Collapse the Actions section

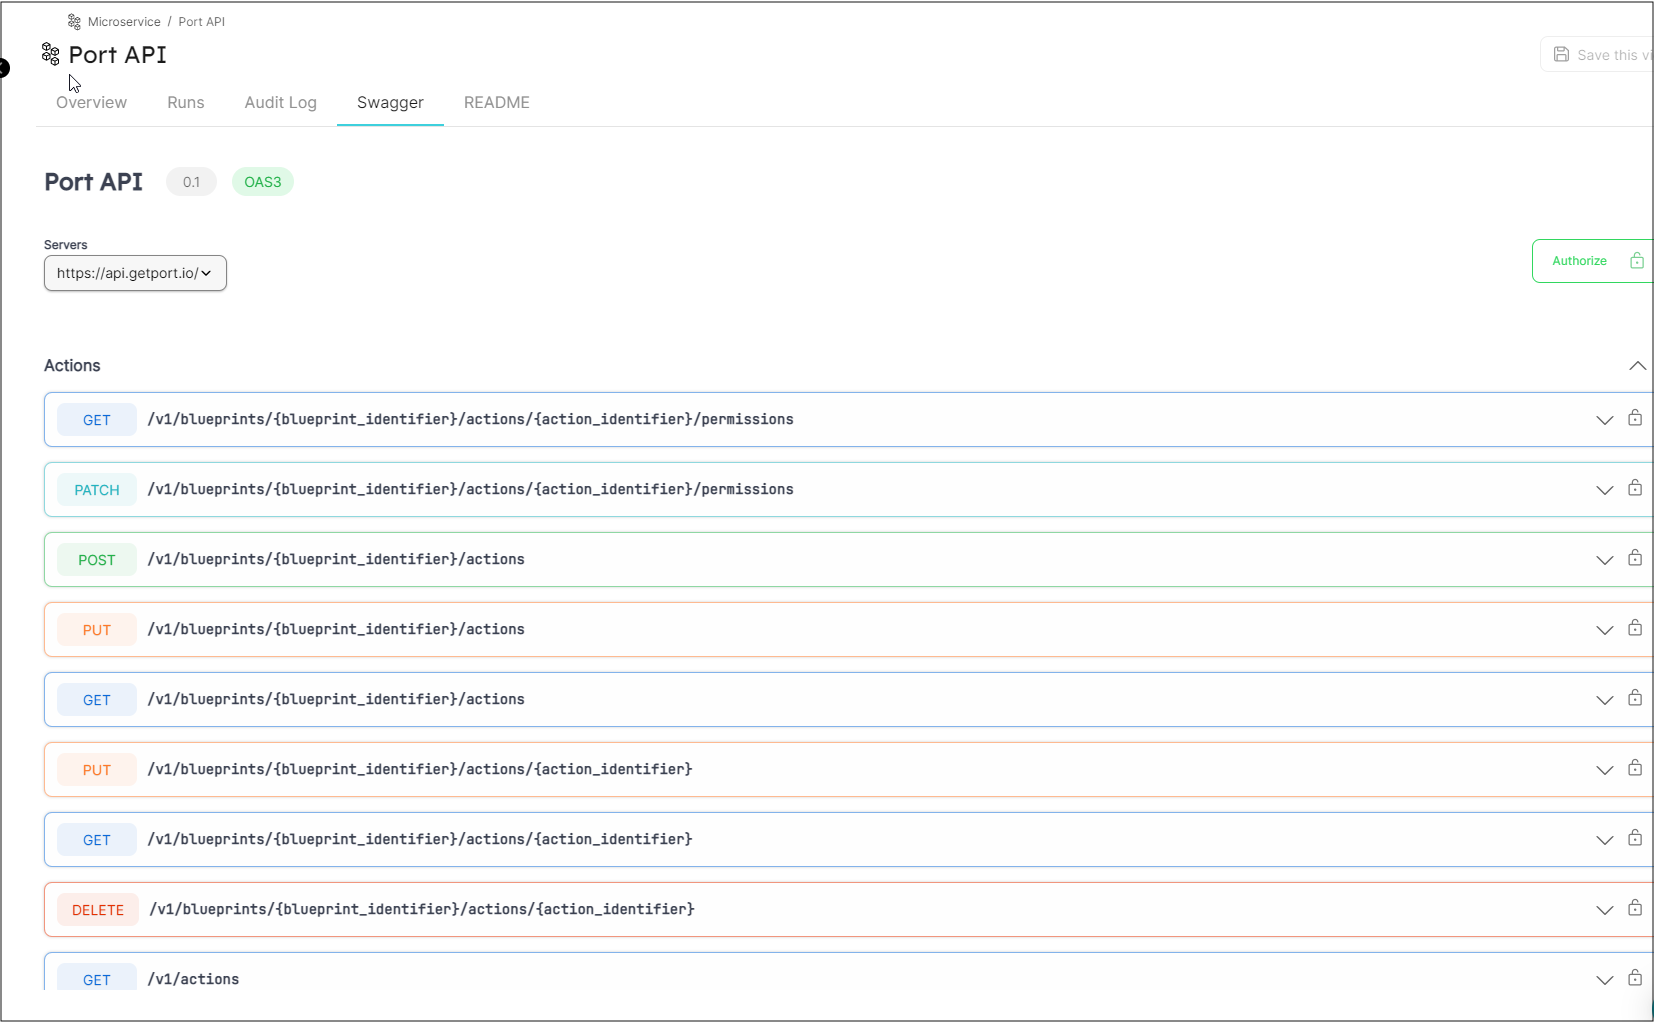[x=1637, y=366]
